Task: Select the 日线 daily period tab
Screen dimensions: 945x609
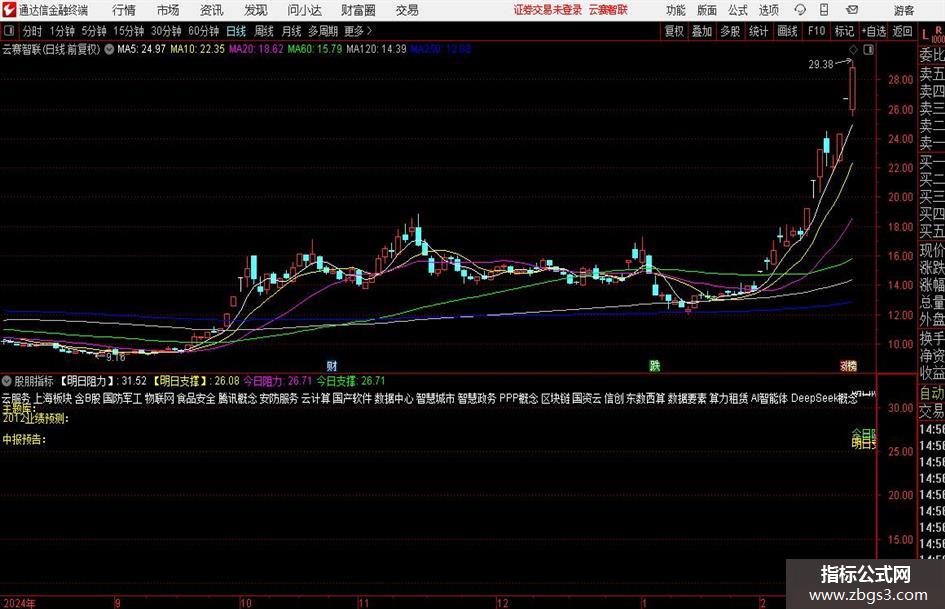Action: click(x=236, y=31)
